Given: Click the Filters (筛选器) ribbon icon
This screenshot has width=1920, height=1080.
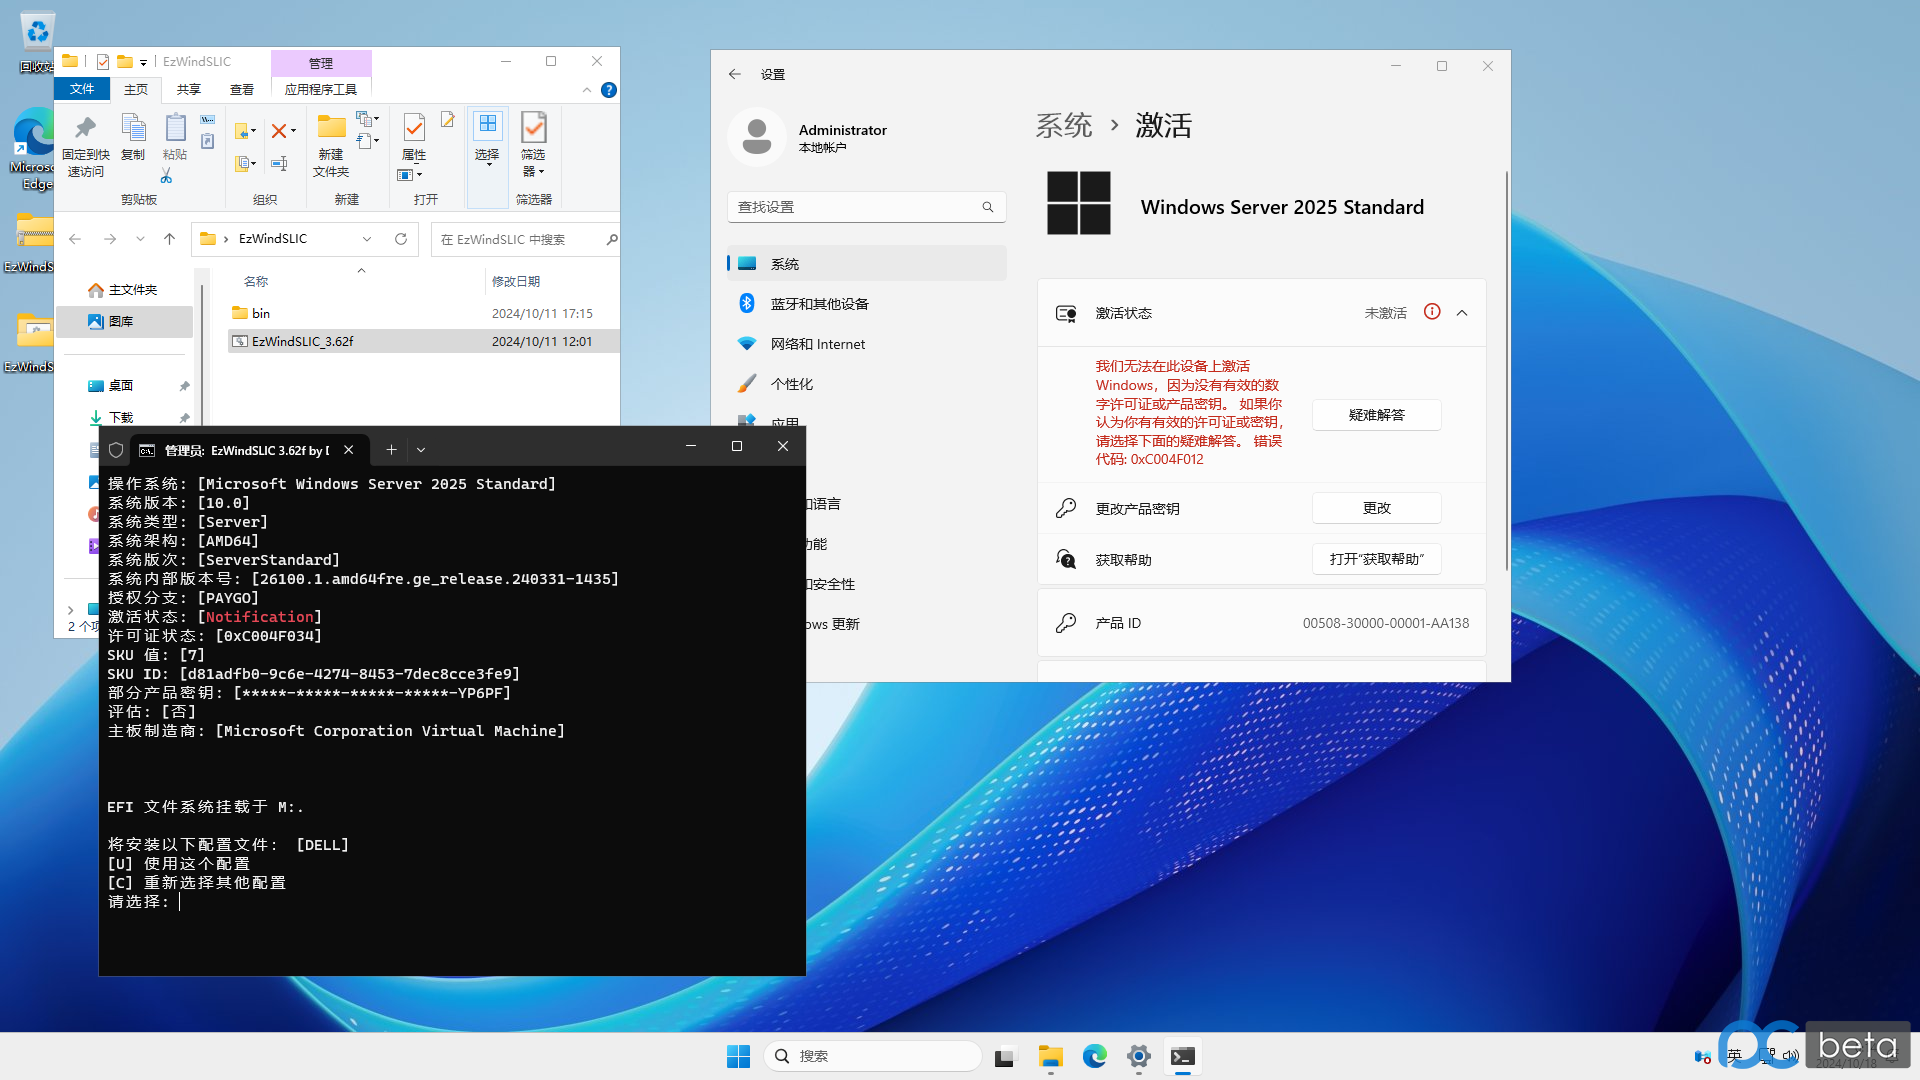Looking at the screenshot, I should coord(533,145).
